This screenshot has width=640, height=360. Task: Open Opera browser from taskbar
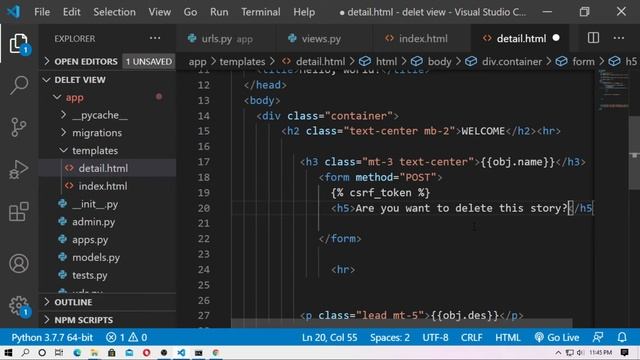[x=147, y=353]
